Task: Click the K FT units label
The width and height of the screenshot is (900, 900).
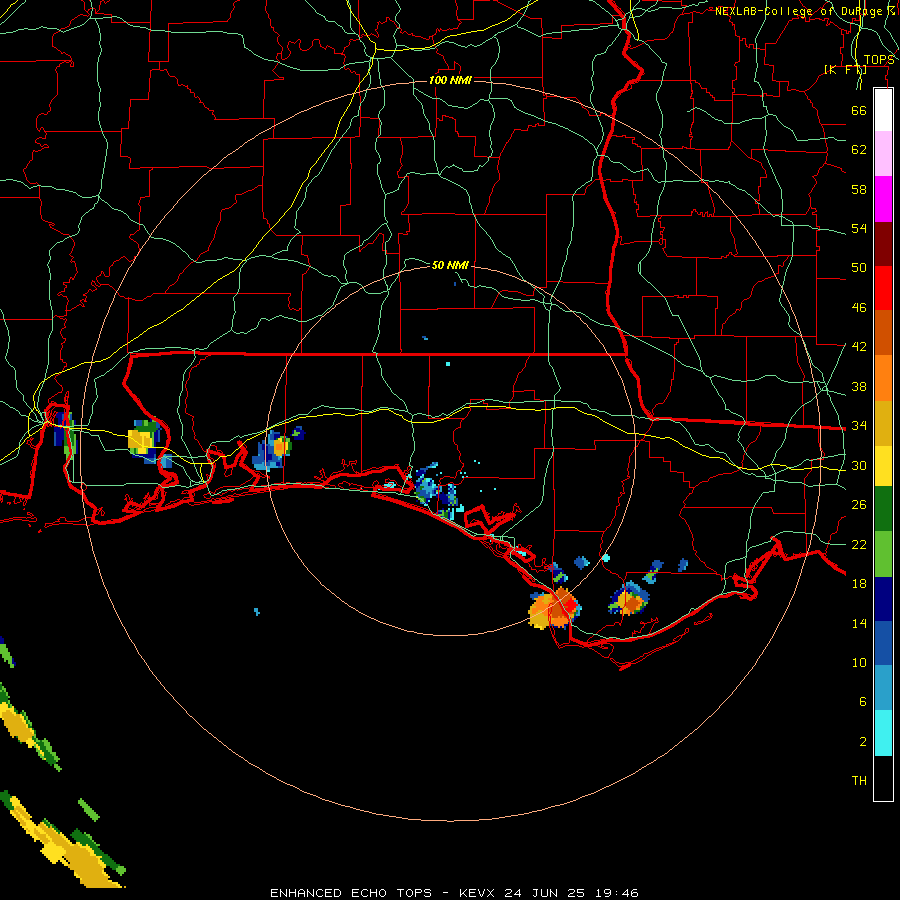Action: [x=845, y=69]
